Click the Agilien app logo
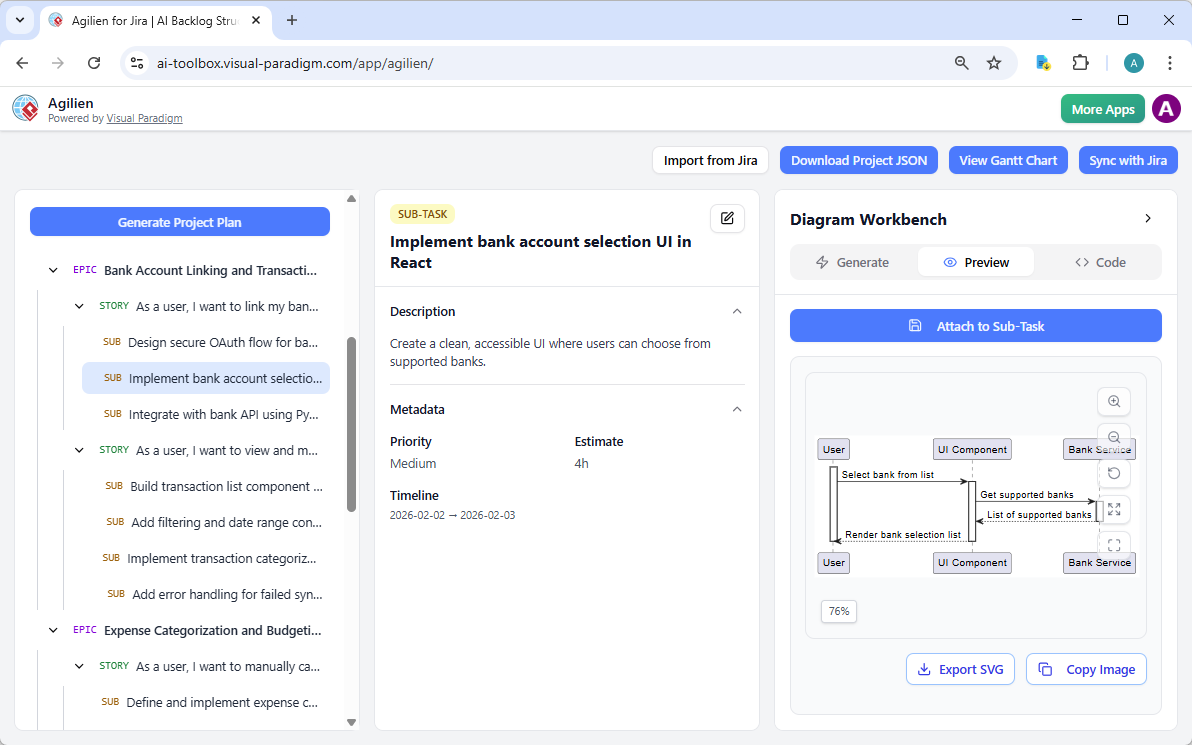 pos(25,108)
